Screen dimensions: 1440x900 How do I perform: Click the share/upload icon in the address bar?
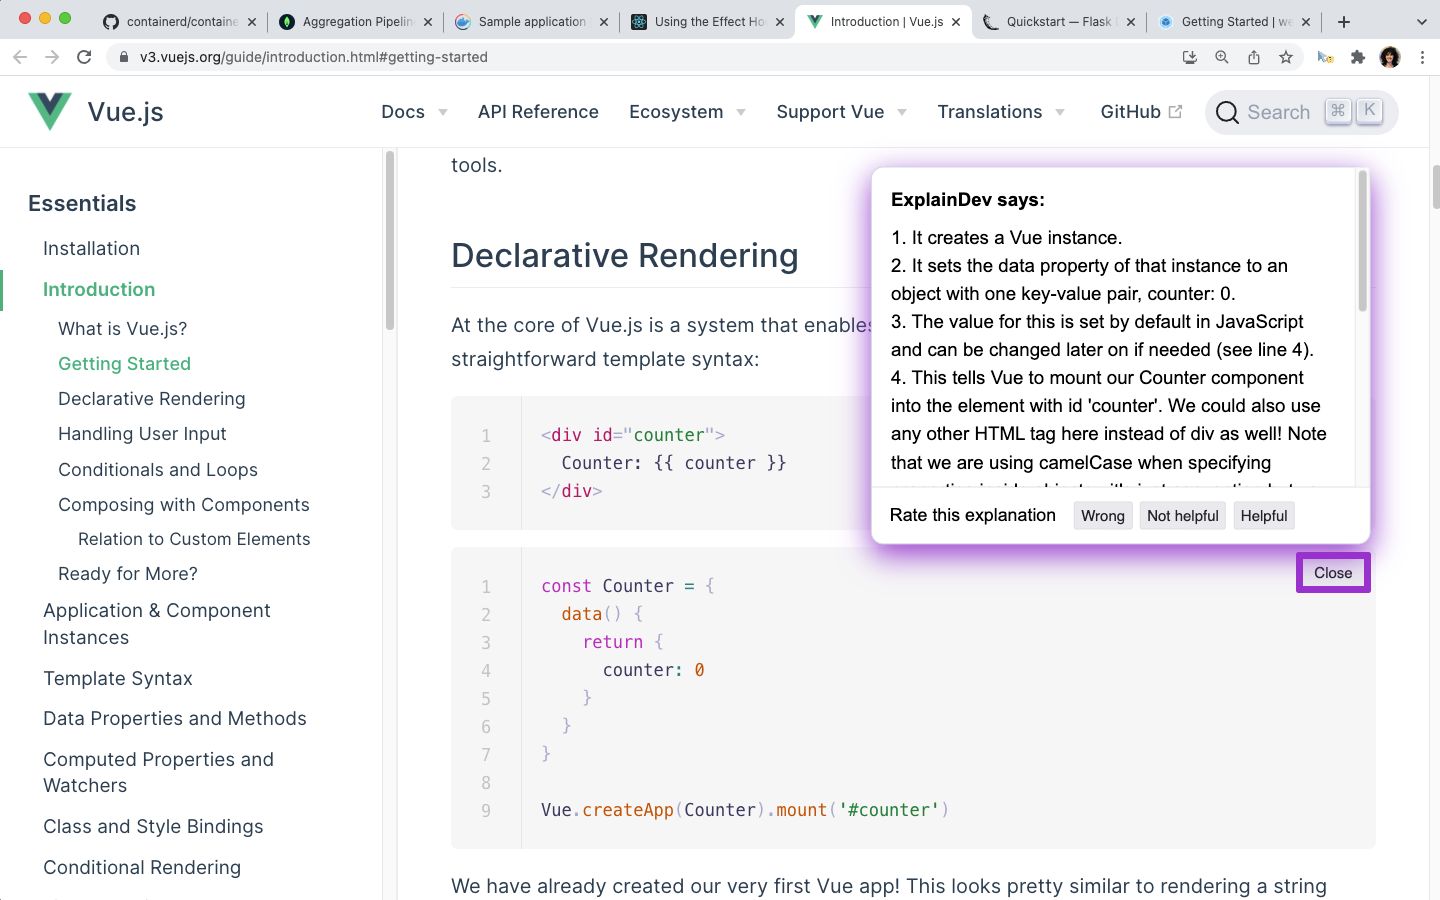point(1254,57)
